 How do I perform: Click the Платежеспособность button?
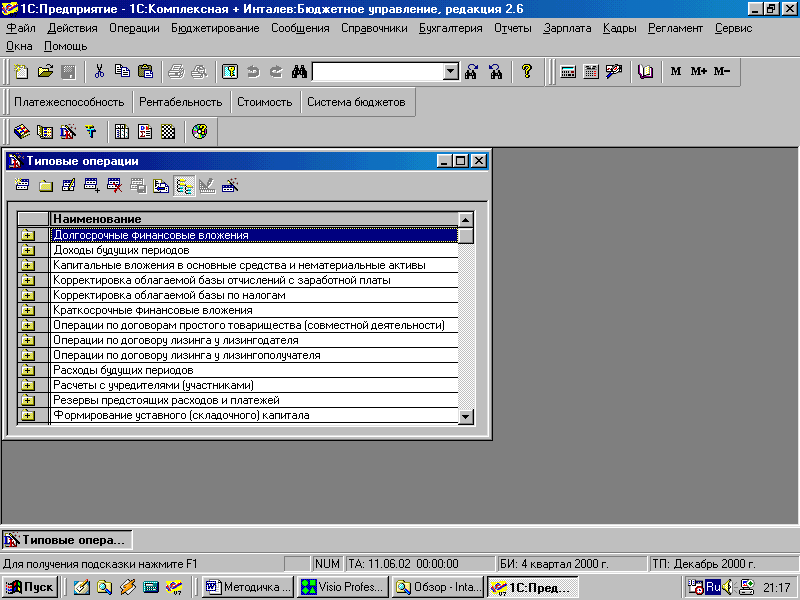(x=69, y=102)
